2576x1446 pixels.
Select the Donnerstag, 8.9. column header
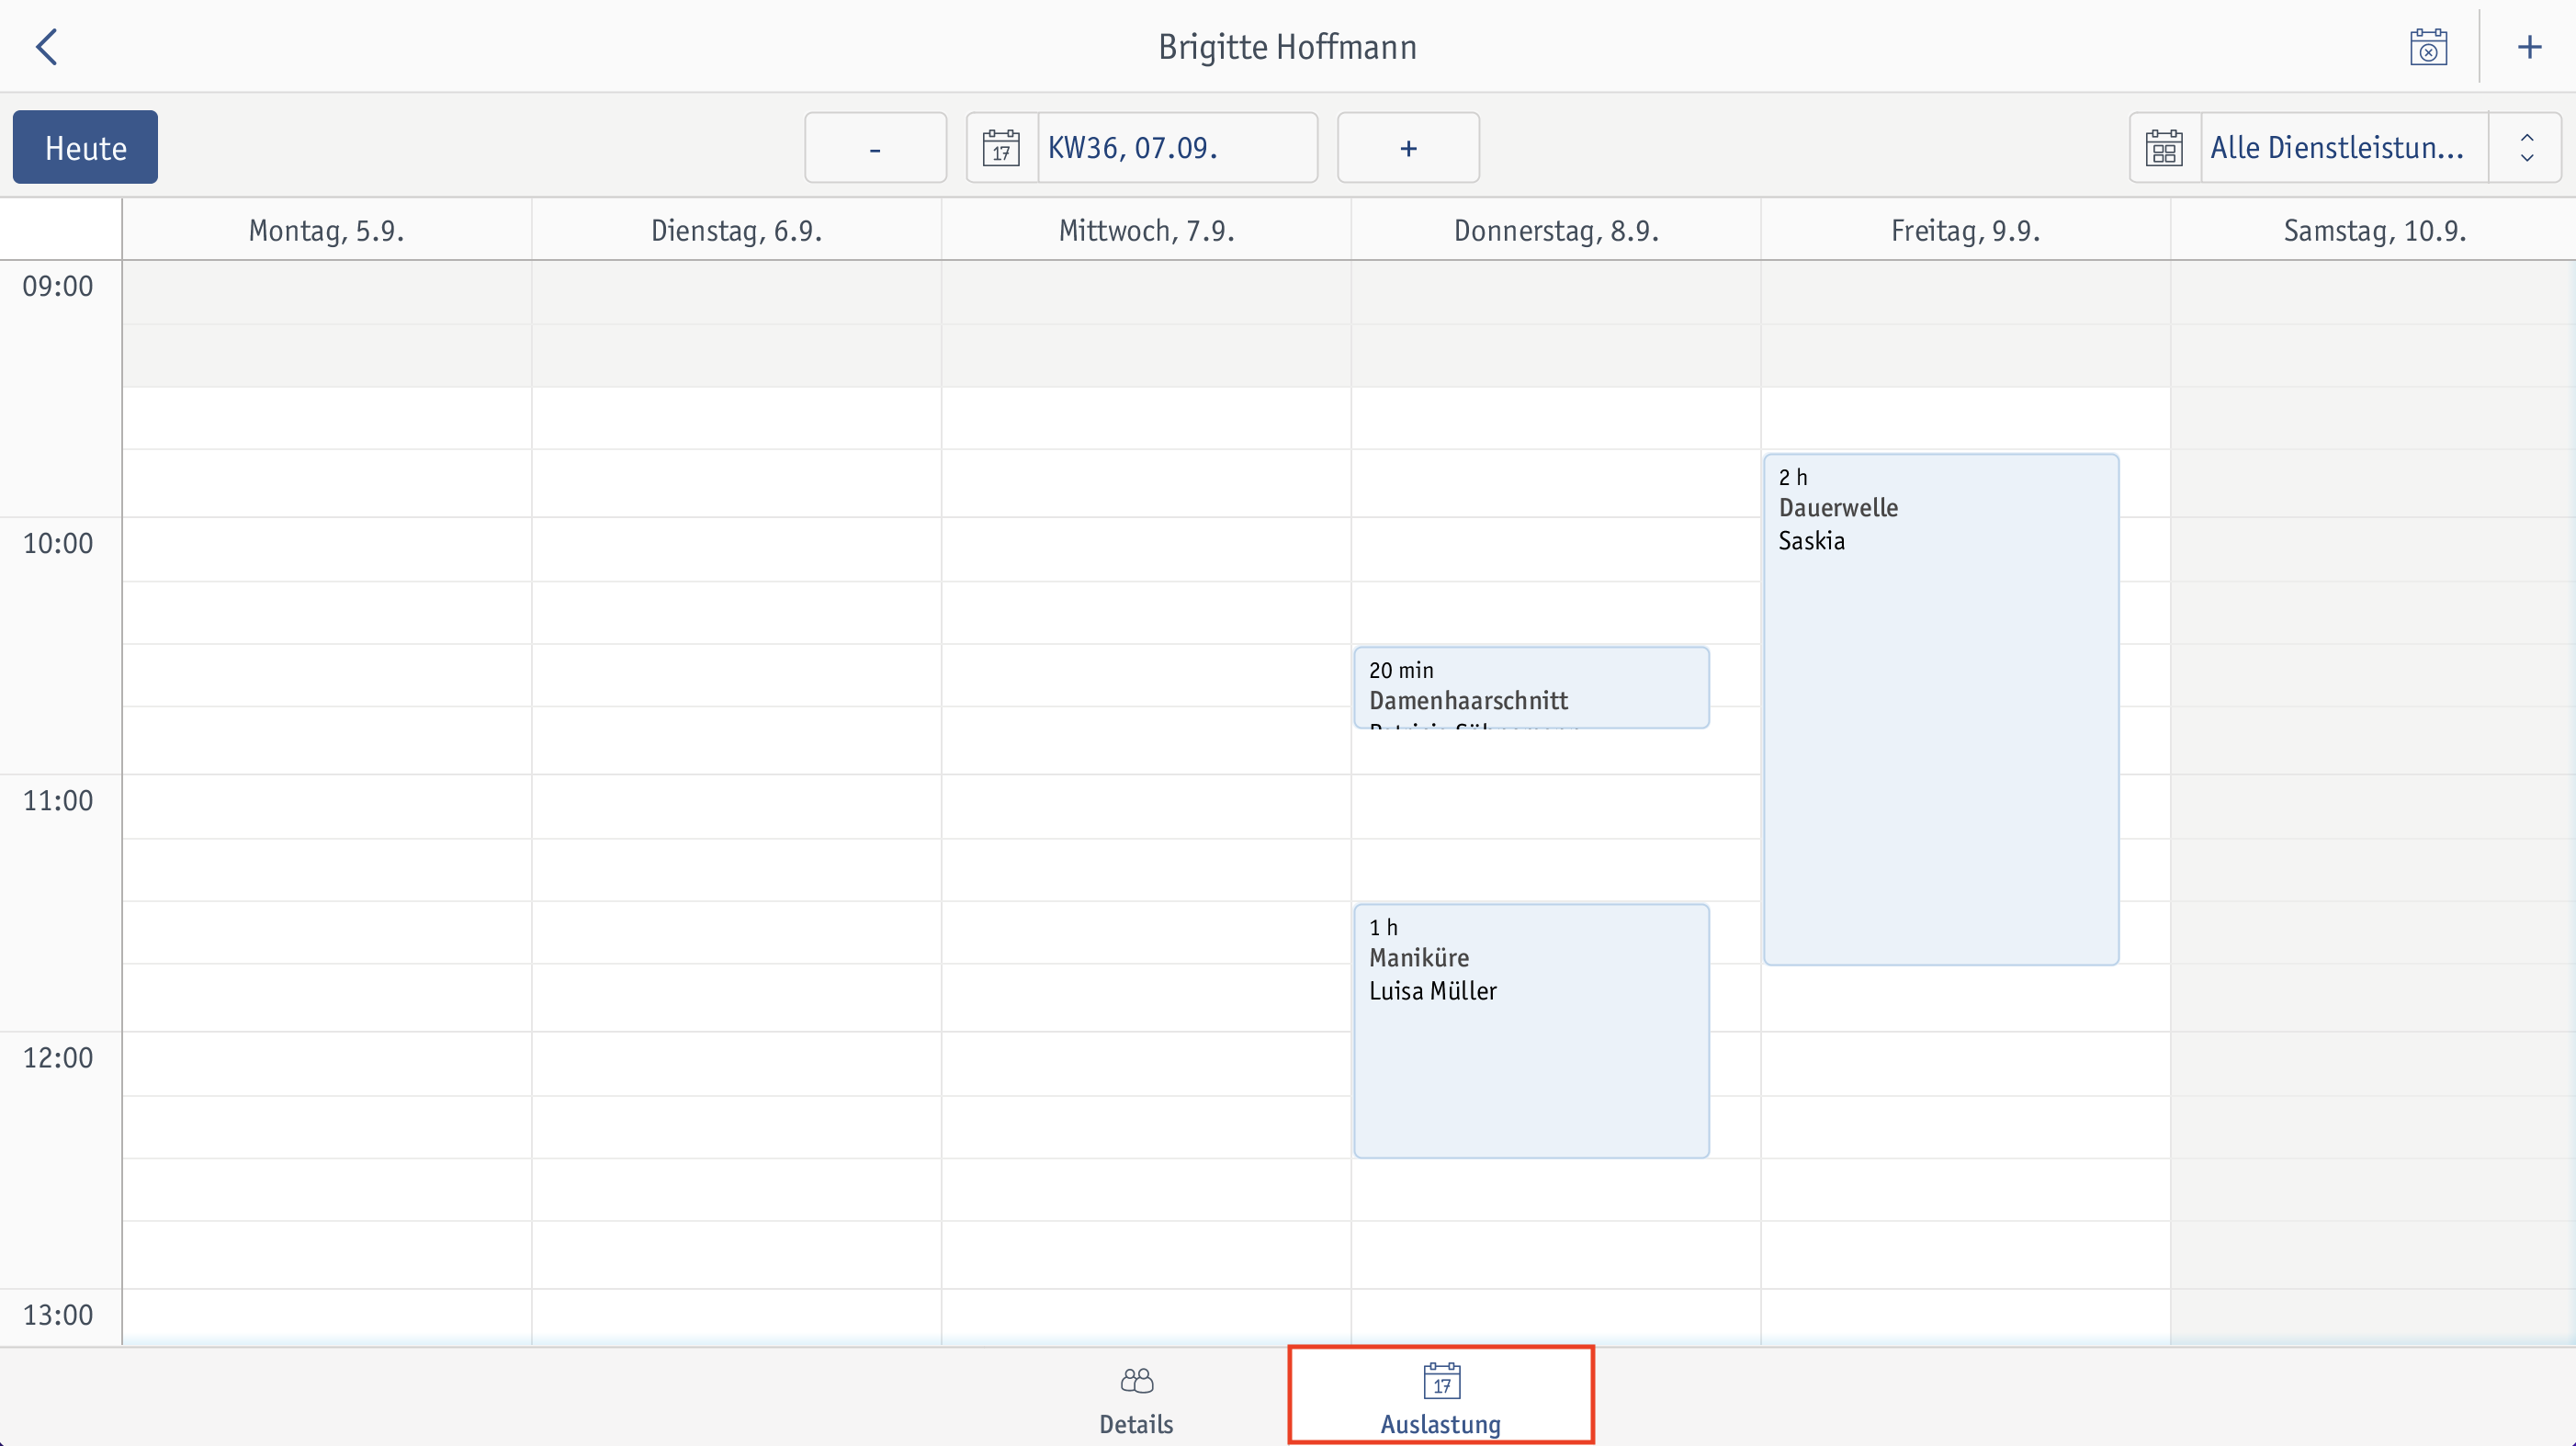1556,230
